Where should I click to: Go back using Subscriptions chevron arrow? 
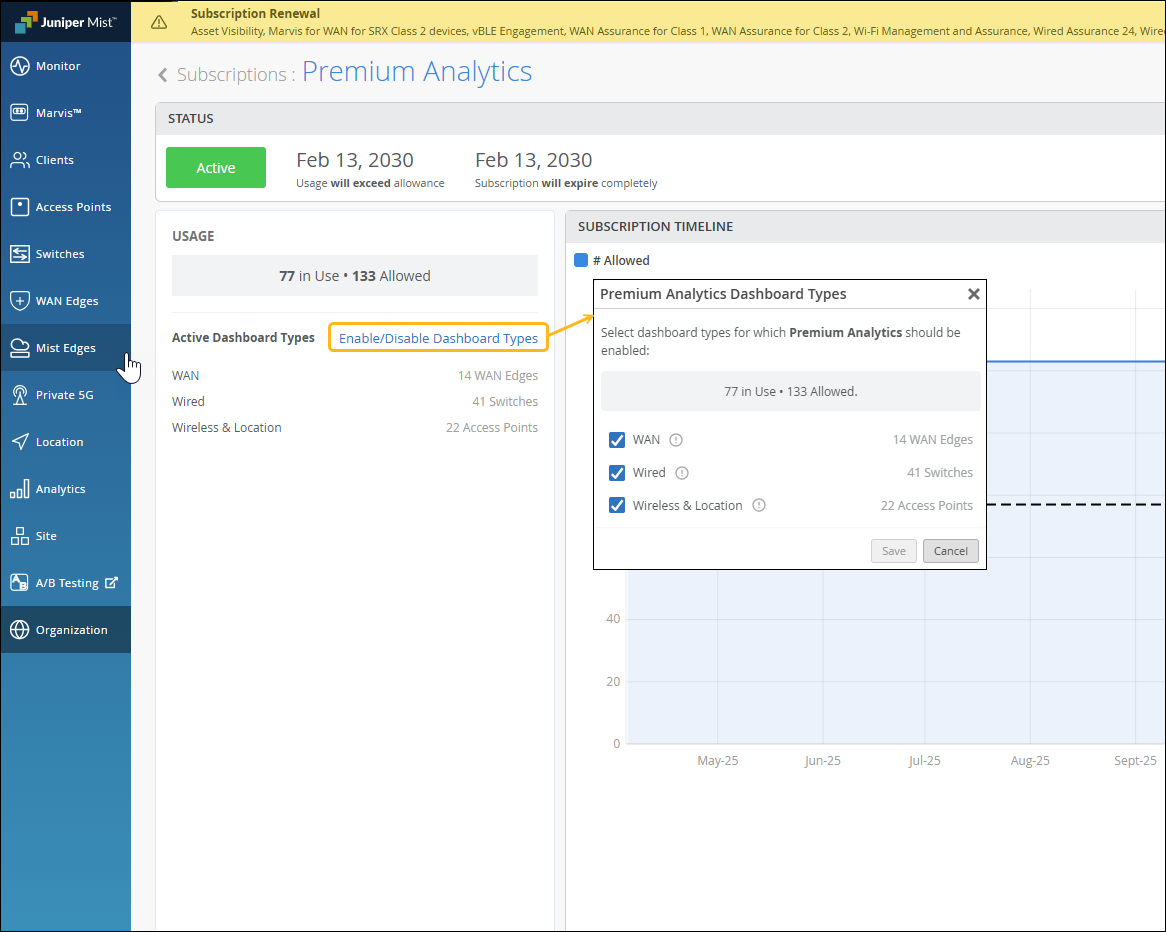pyautogui.click(x=163, y=75)
